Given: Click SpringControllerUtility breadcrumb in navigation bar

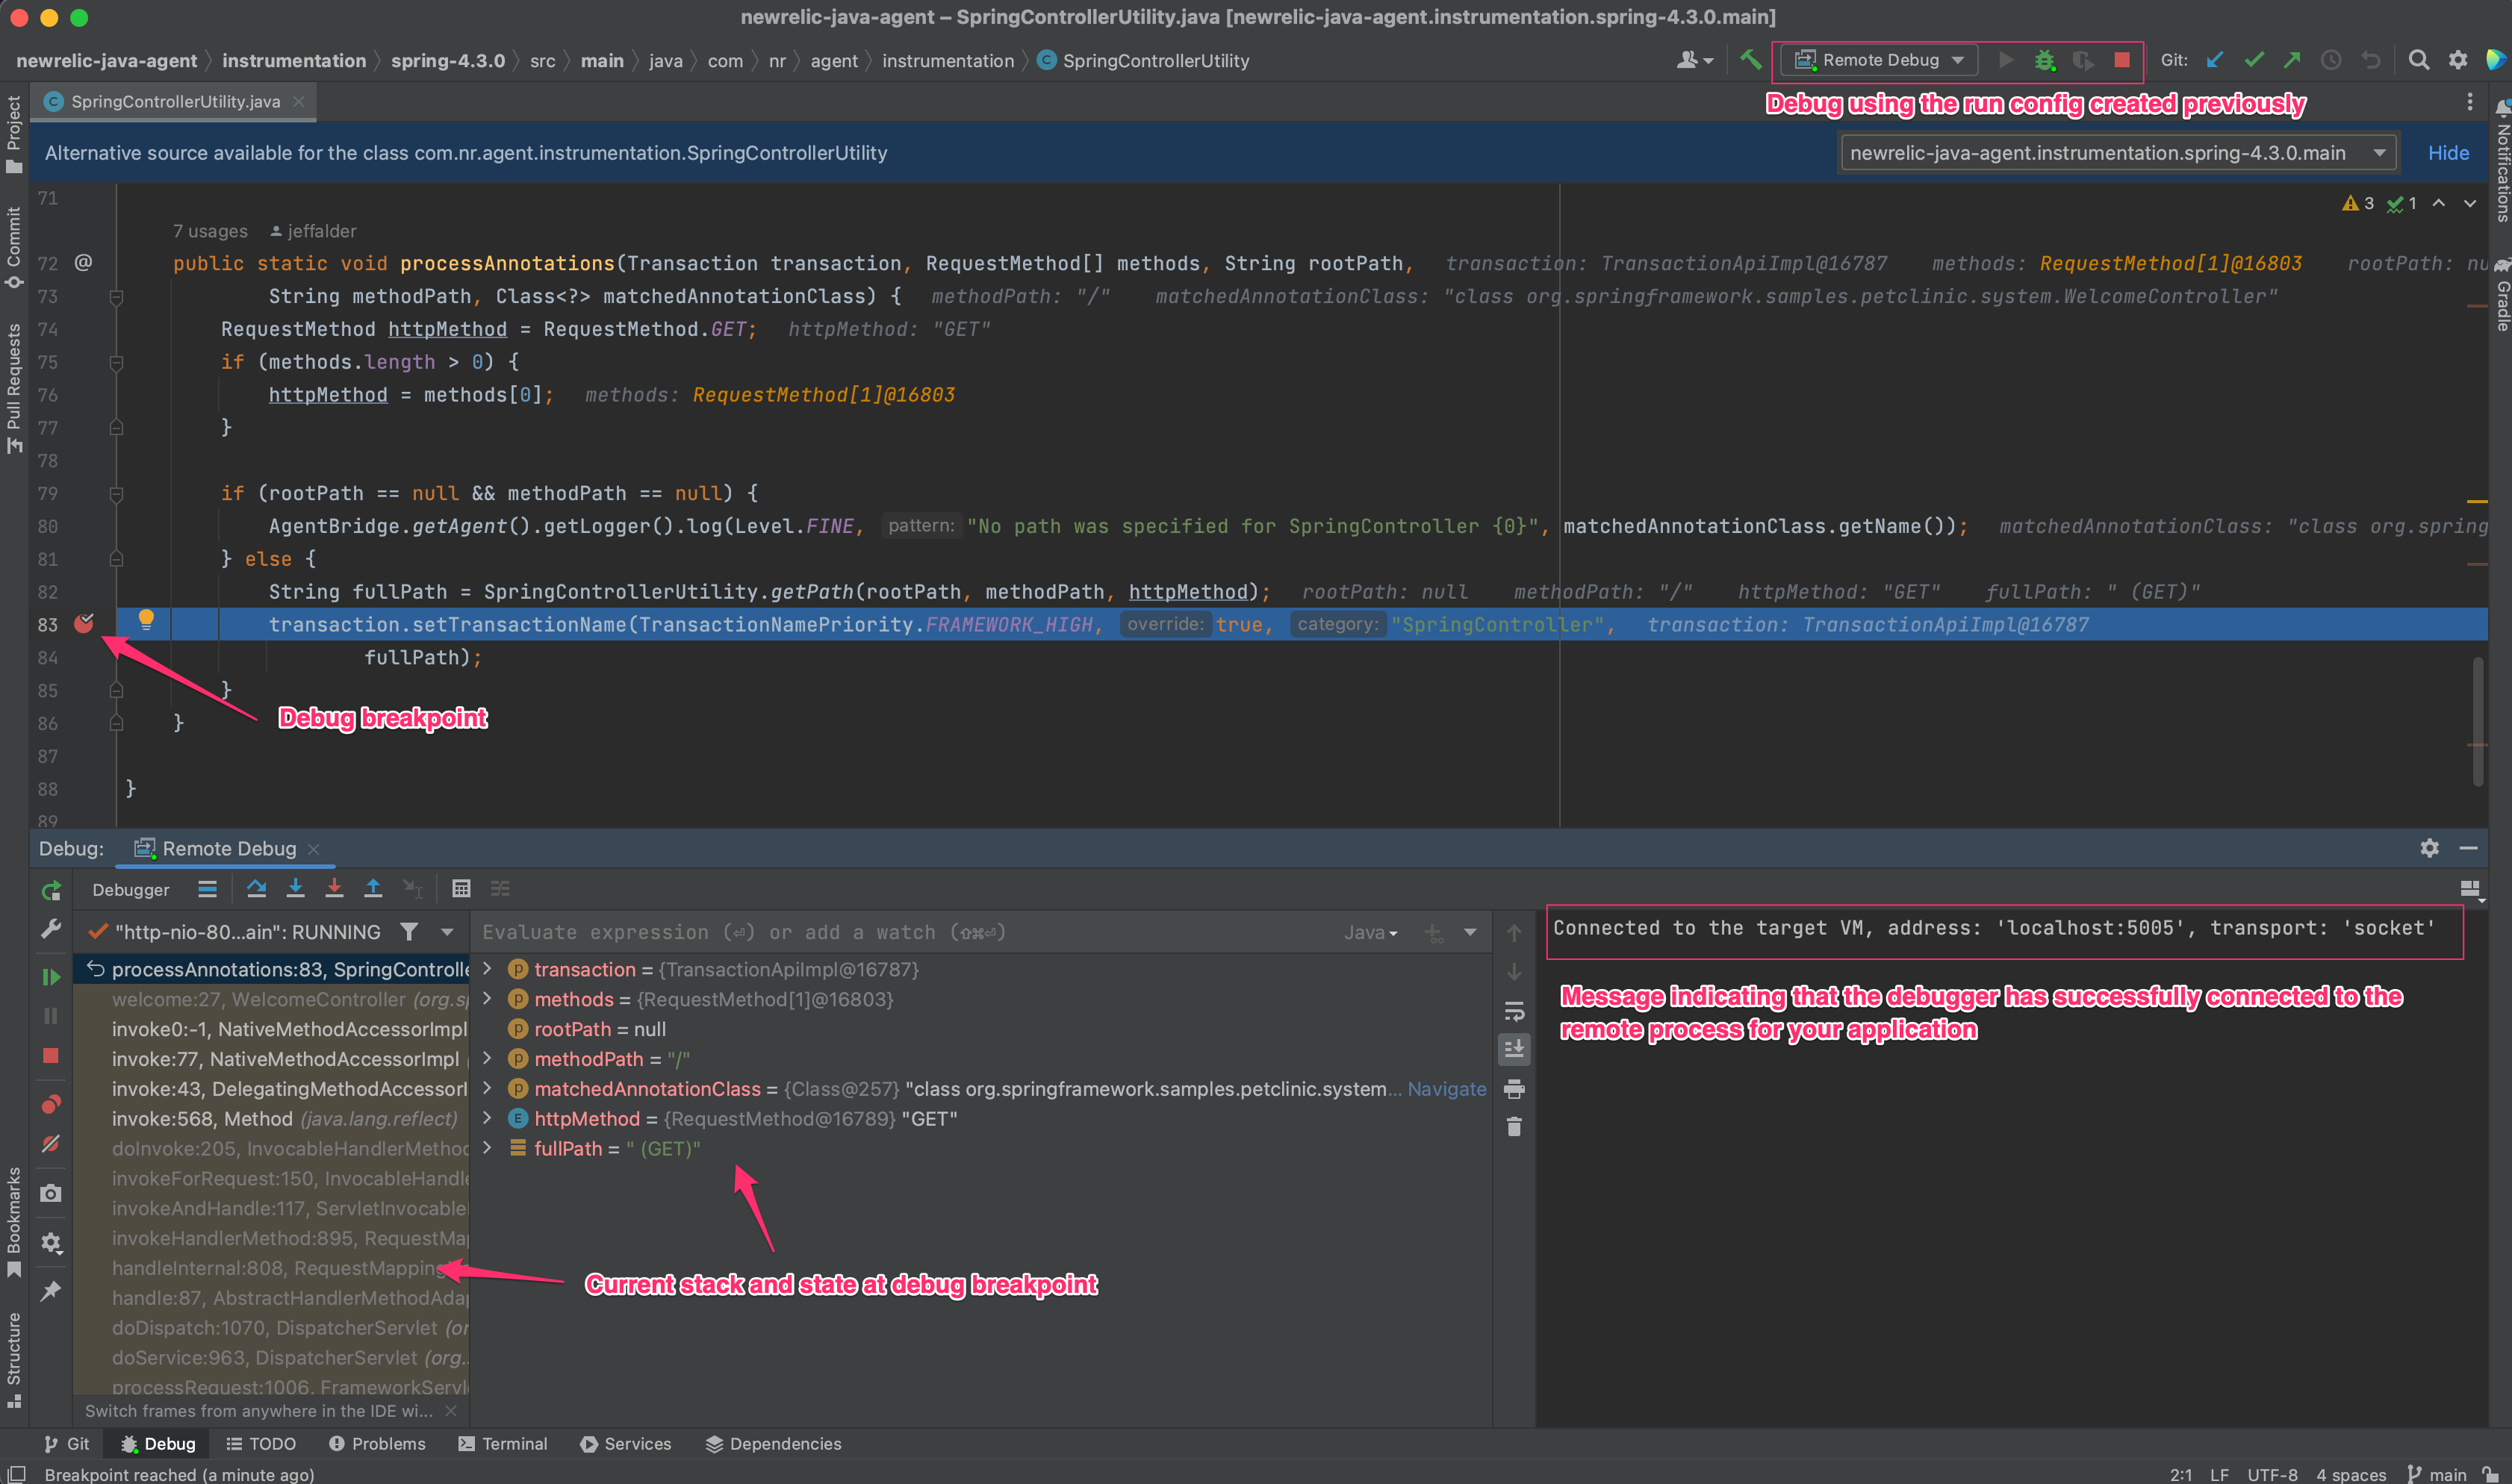Looking at the screenshot, I should (1143, 60).
